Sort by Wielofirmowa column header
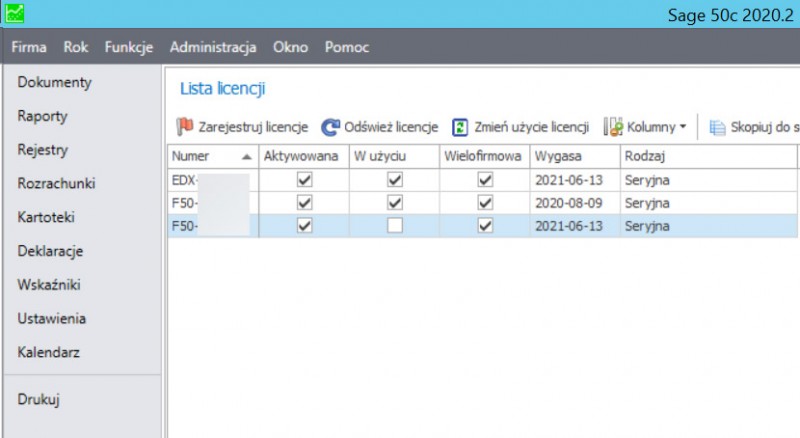This screenshot has width=800, height=438. point(485,156)
